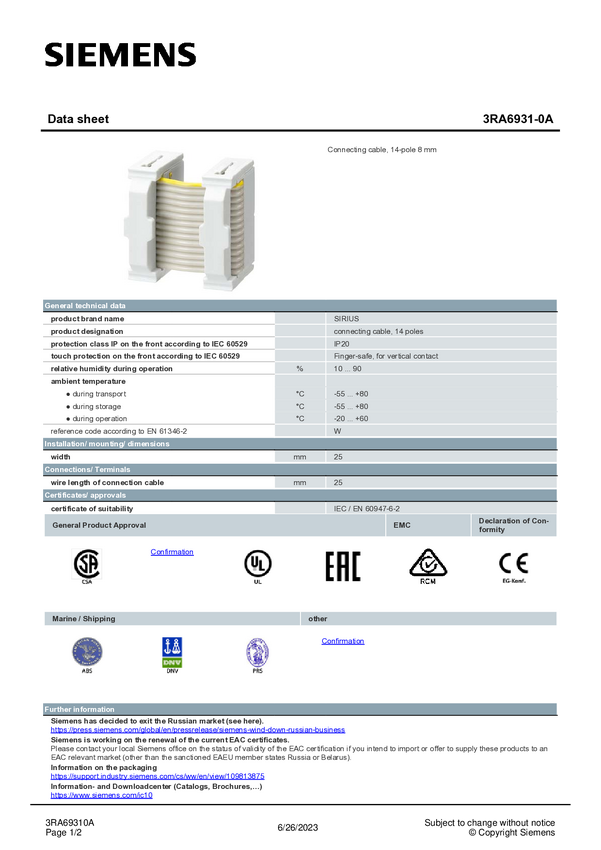This screenshot has width=601, height=850.
Task: Click the PRS marine approval logo
Action: 257,655
